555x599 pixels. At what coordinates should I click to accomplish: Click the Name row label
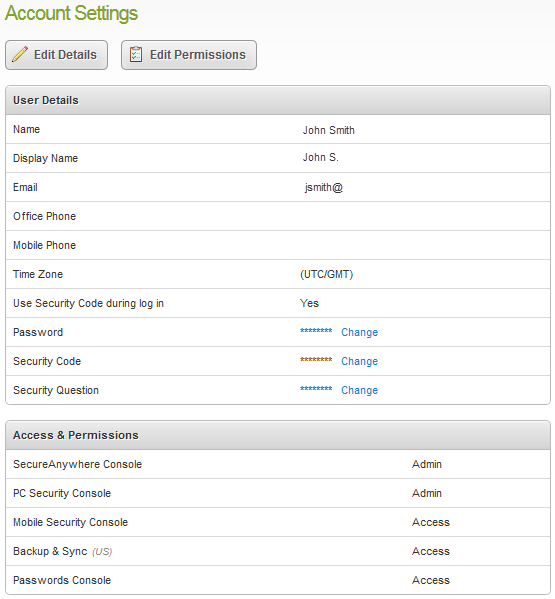click(26, 129)
